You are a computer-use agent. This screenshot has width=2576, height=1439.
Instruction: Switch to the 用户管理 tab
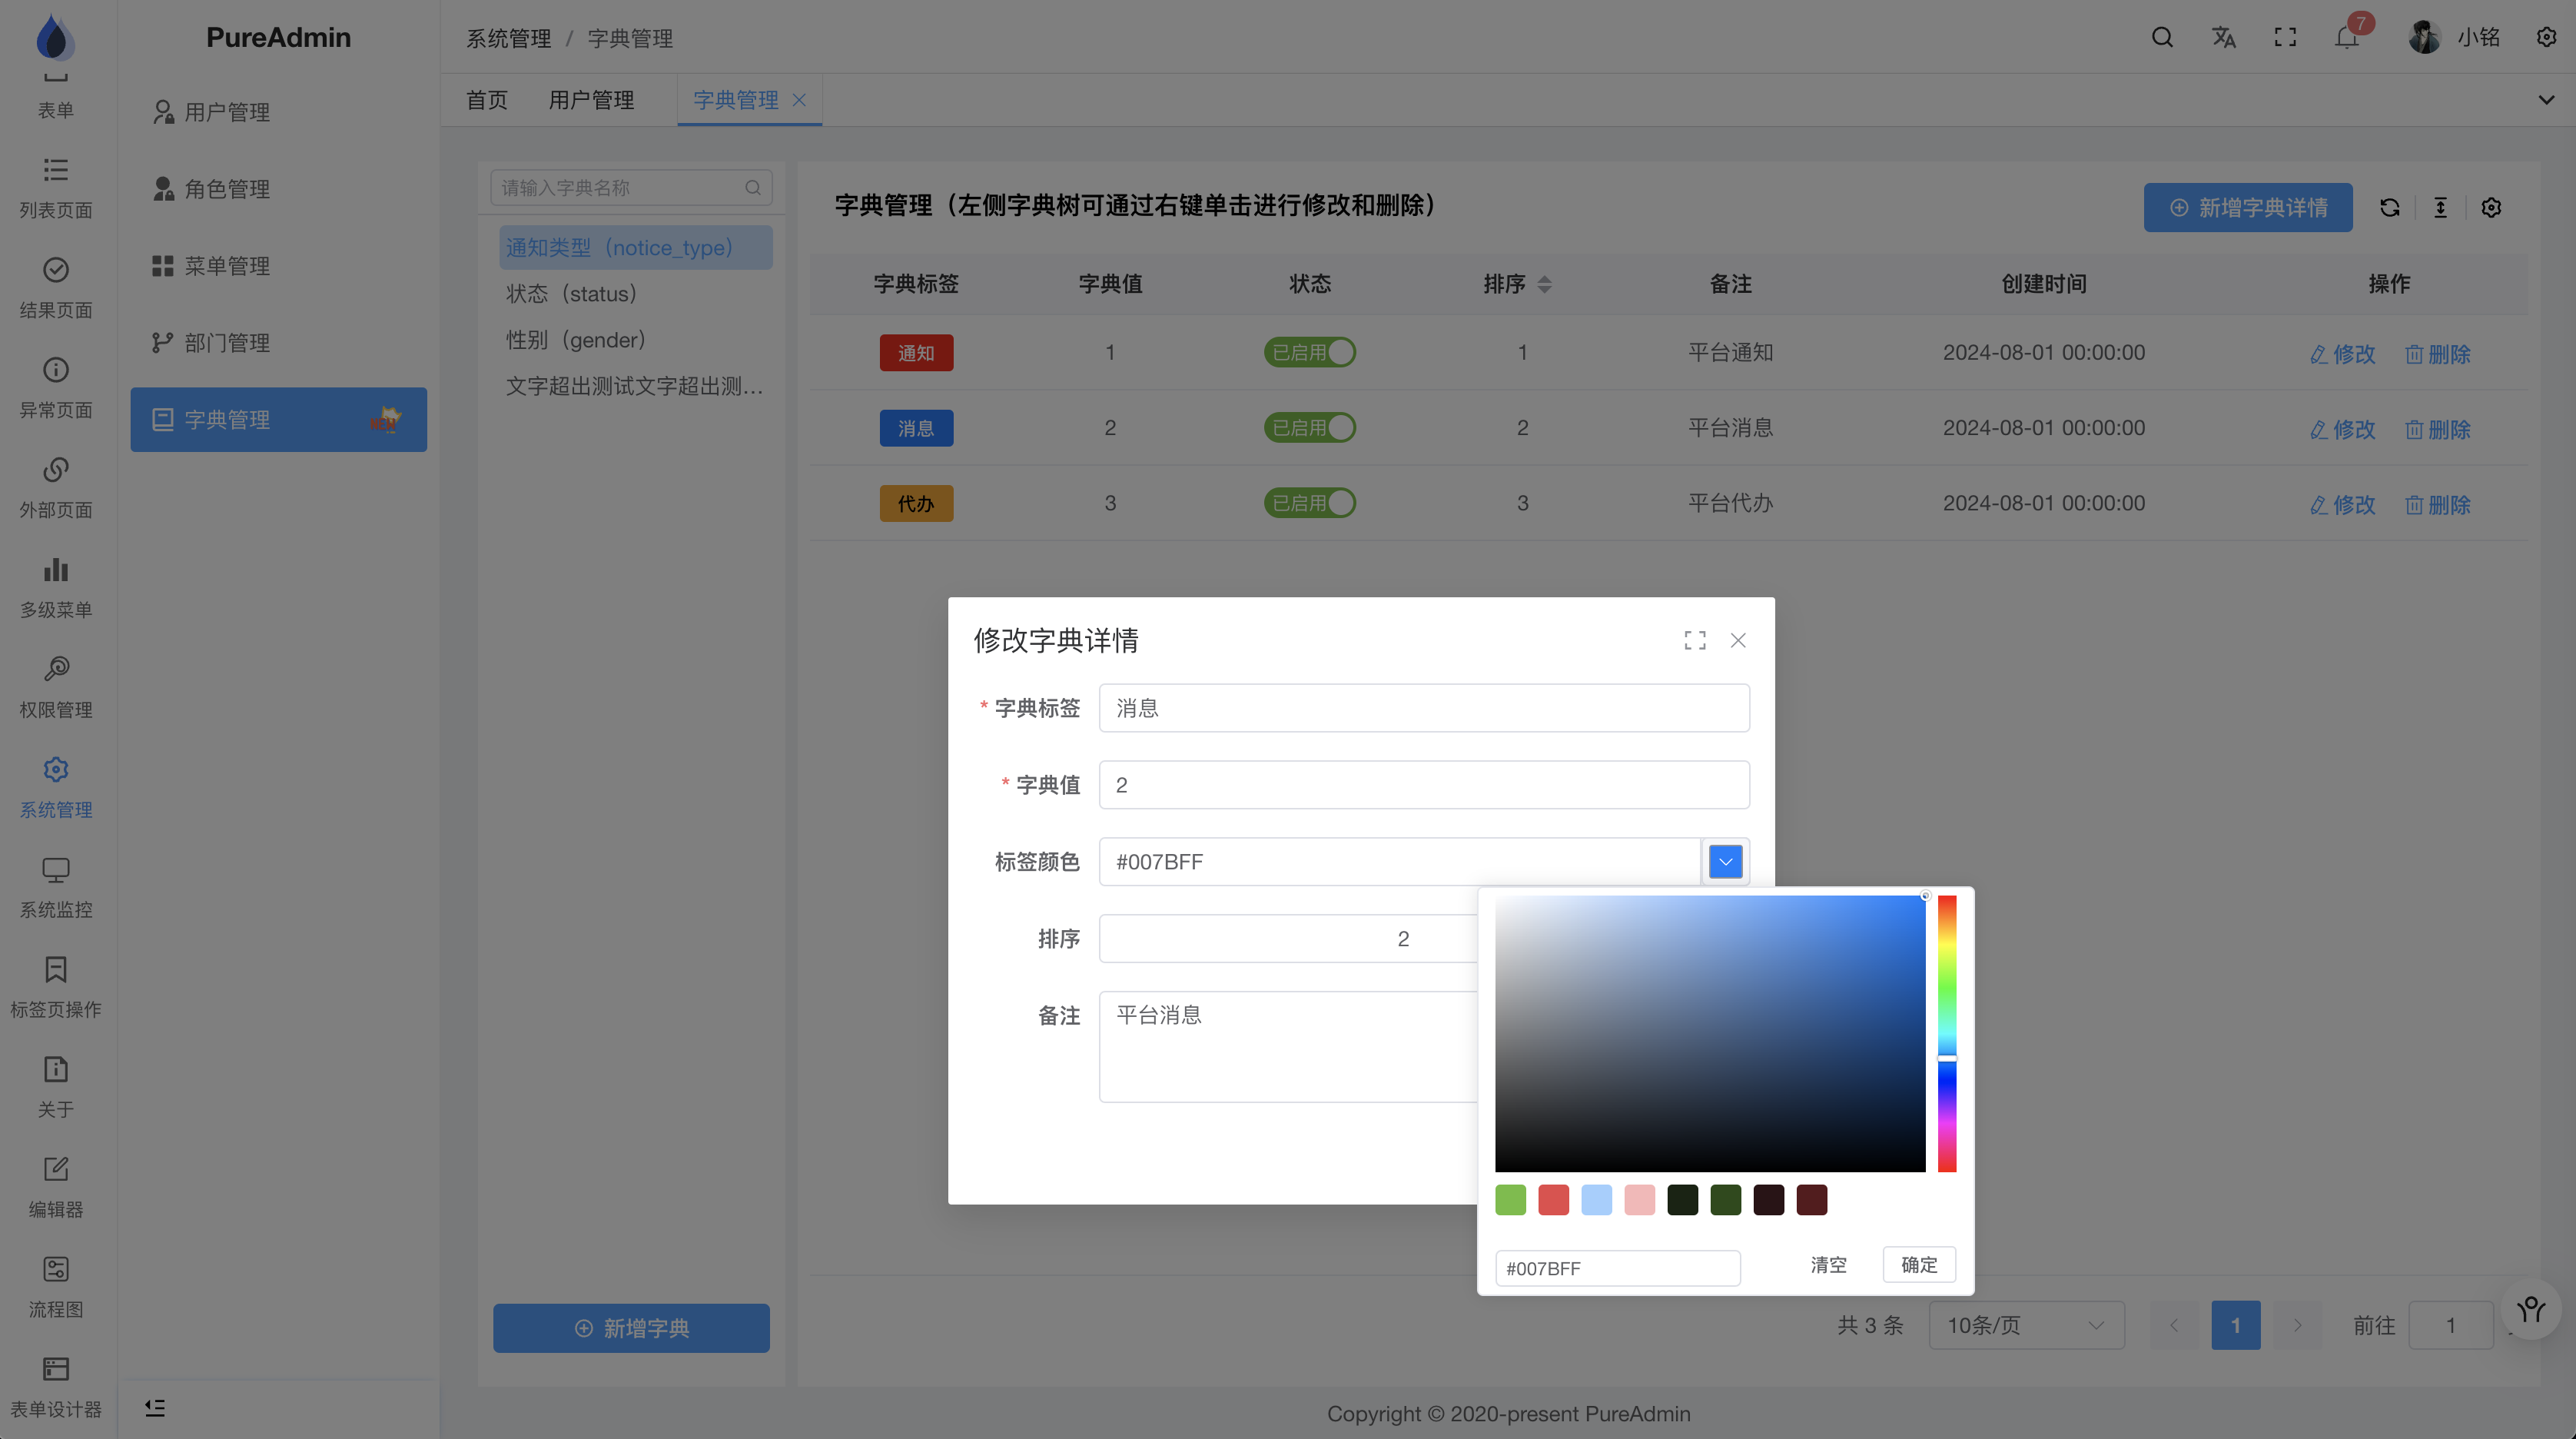point(591,100)
